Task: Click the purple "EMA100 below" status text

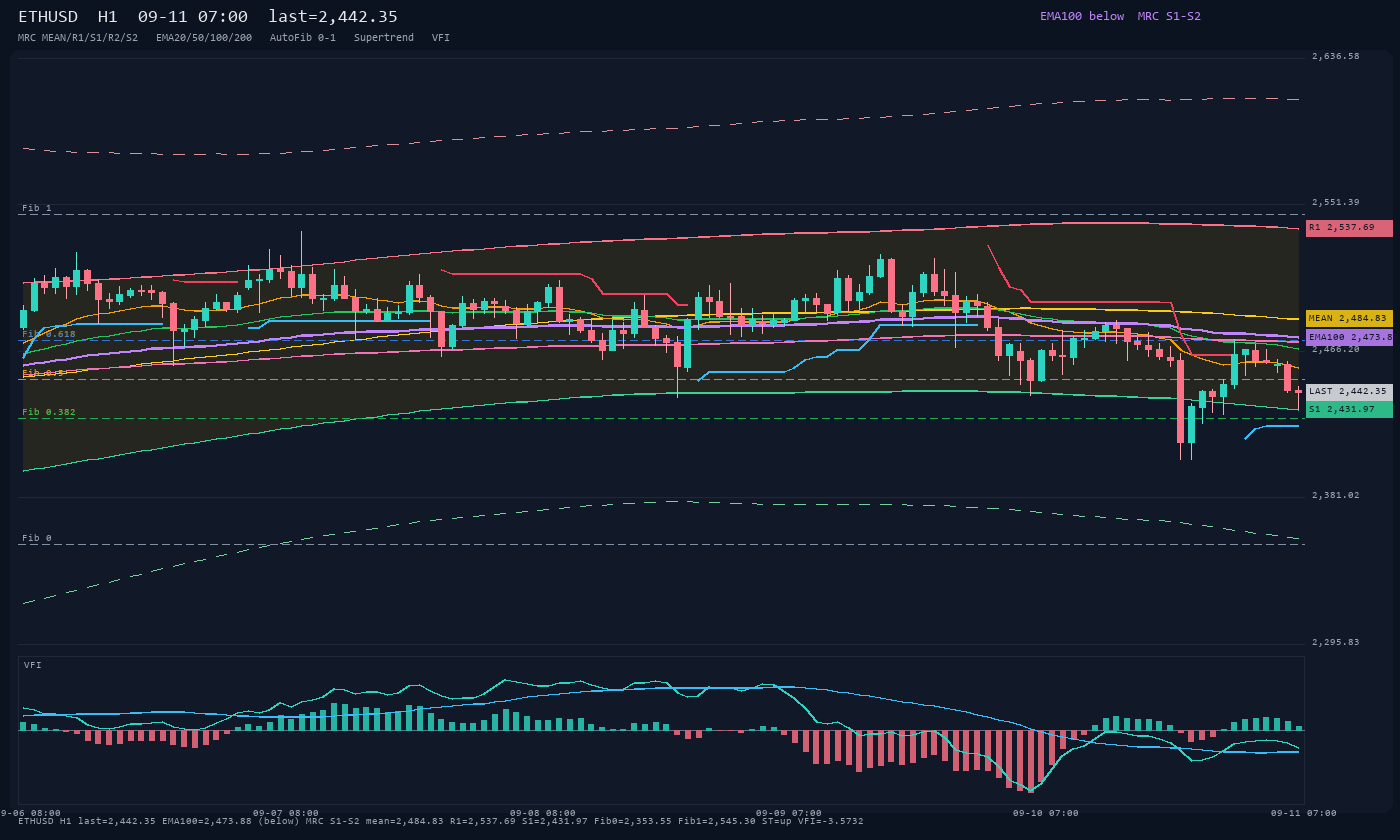Action: tap(1082, 16)
